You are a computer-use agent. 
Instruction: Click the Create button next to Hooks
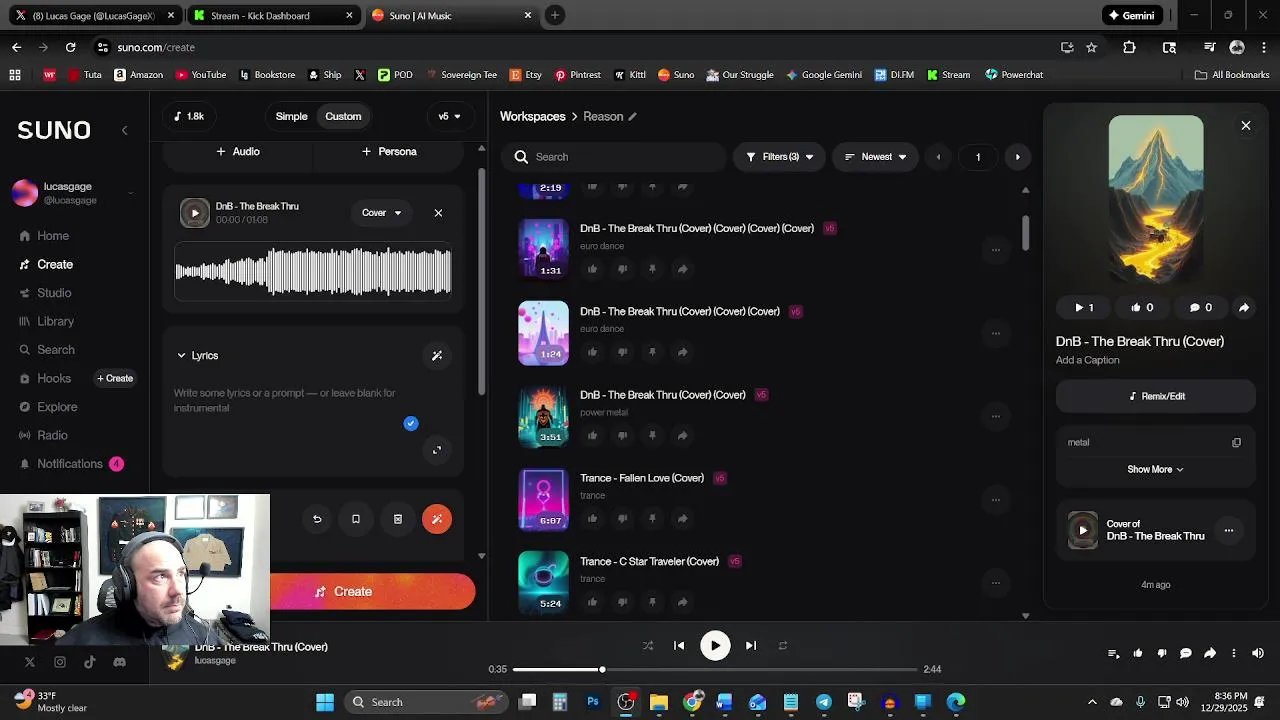point(115,378)
